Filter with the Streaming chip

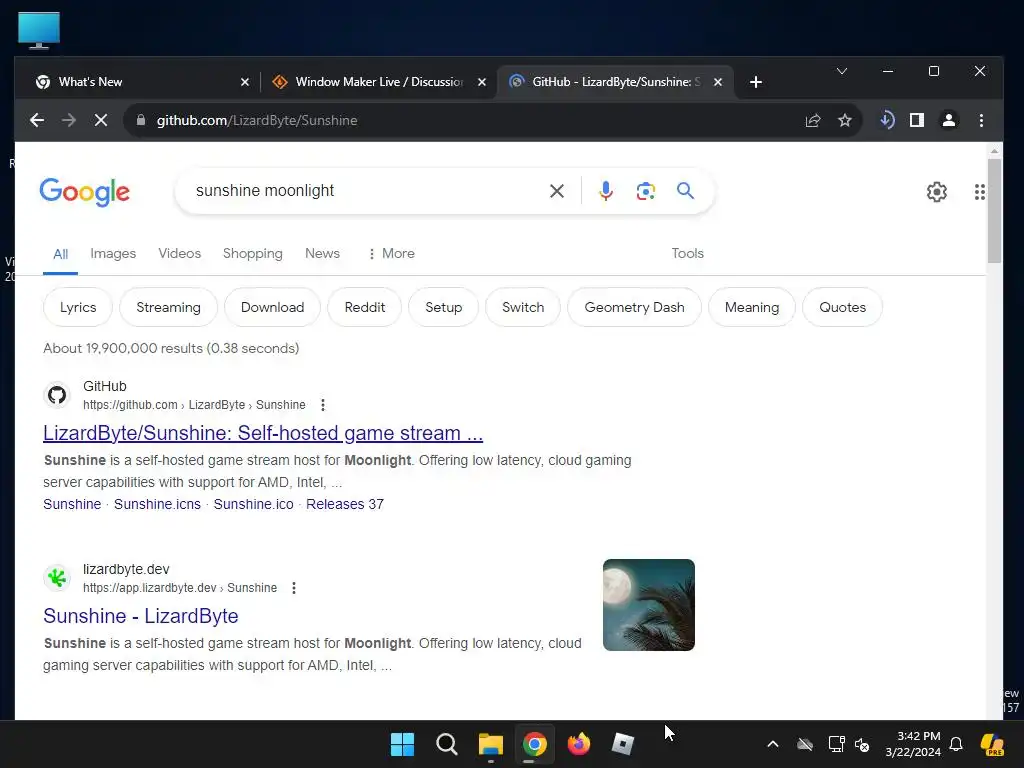(x=168, y=307)
